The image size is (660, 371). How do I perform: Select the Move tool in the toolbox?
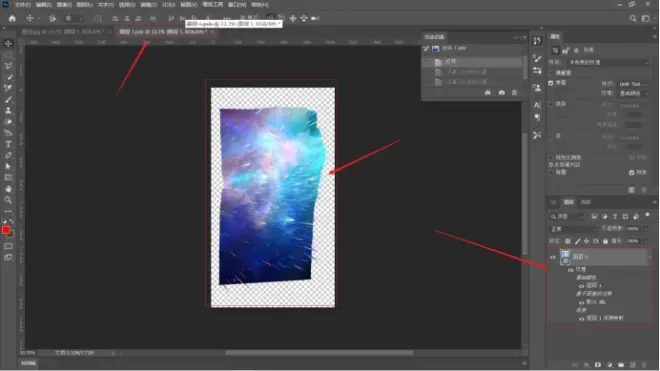click(8, 44)
